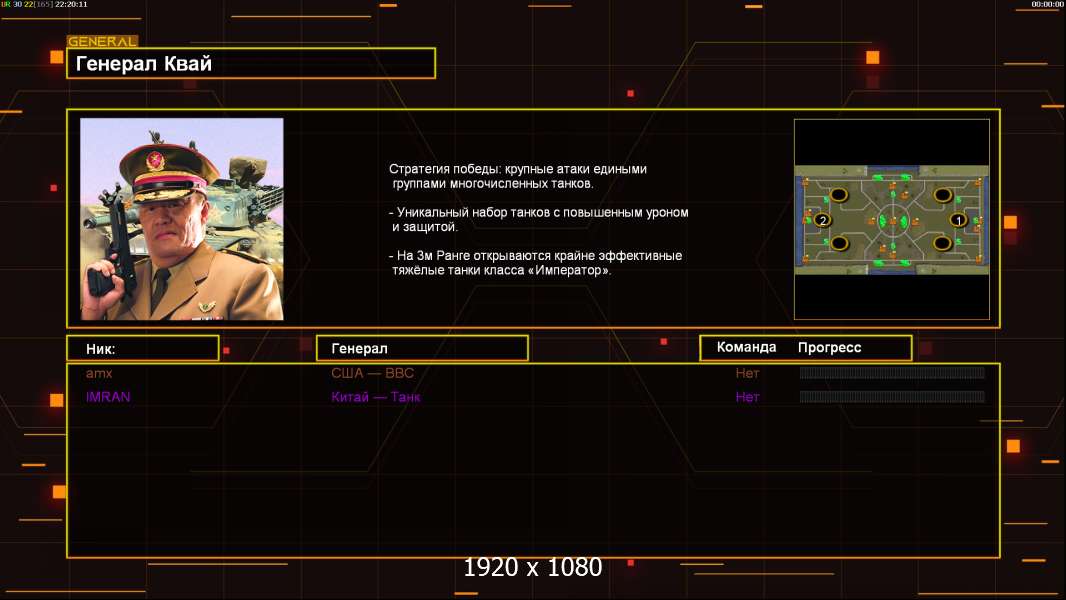This screenshot has height=600, width=1066.
Task: Click the 'Генерал' column header
Action: [x=422, y=349]
